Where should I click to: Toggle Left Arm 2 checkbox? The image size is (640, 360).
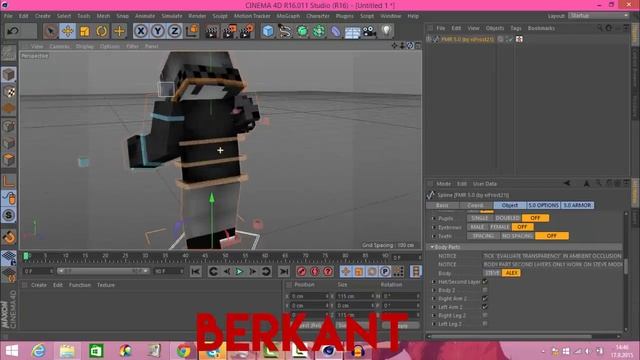(x=485, y=307)
